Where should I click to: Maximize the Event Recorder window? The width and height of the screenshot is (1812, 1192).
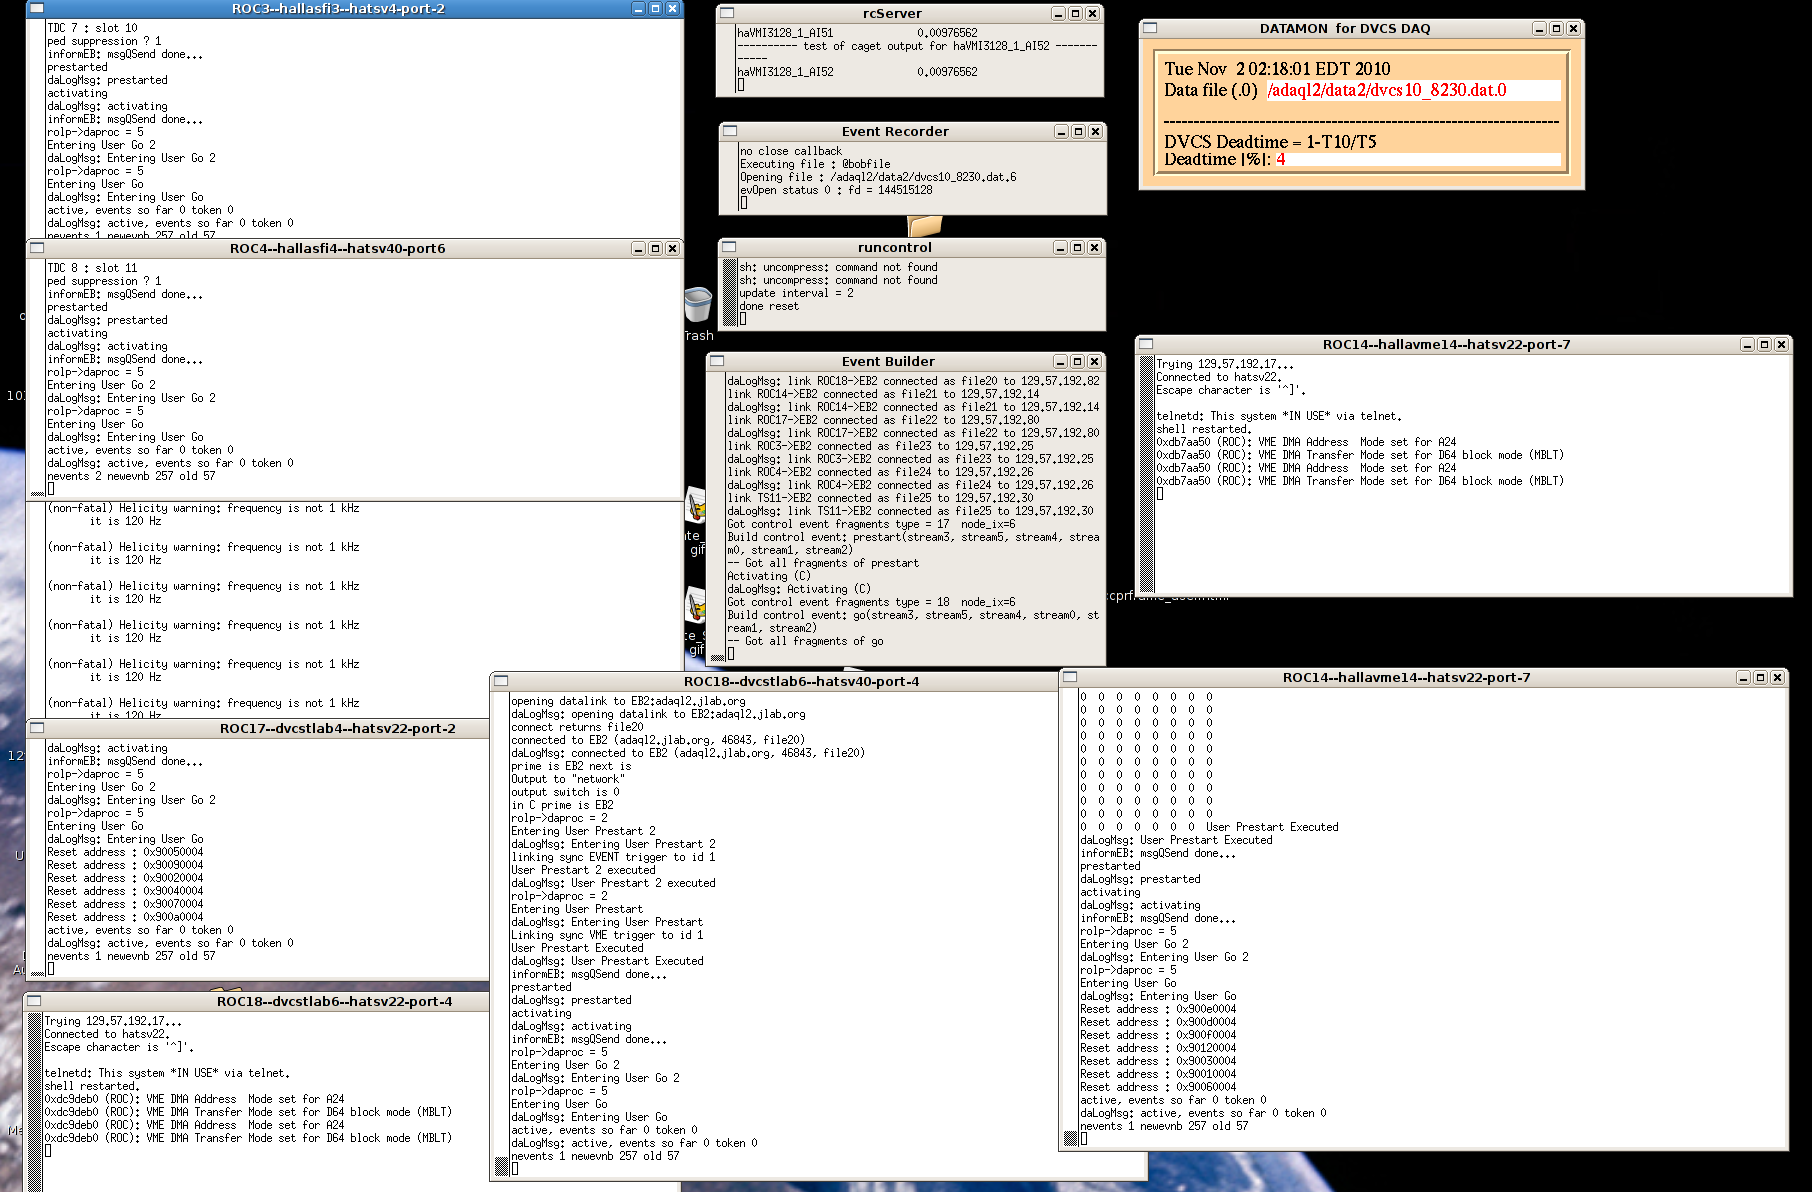tap(1078, 132)
